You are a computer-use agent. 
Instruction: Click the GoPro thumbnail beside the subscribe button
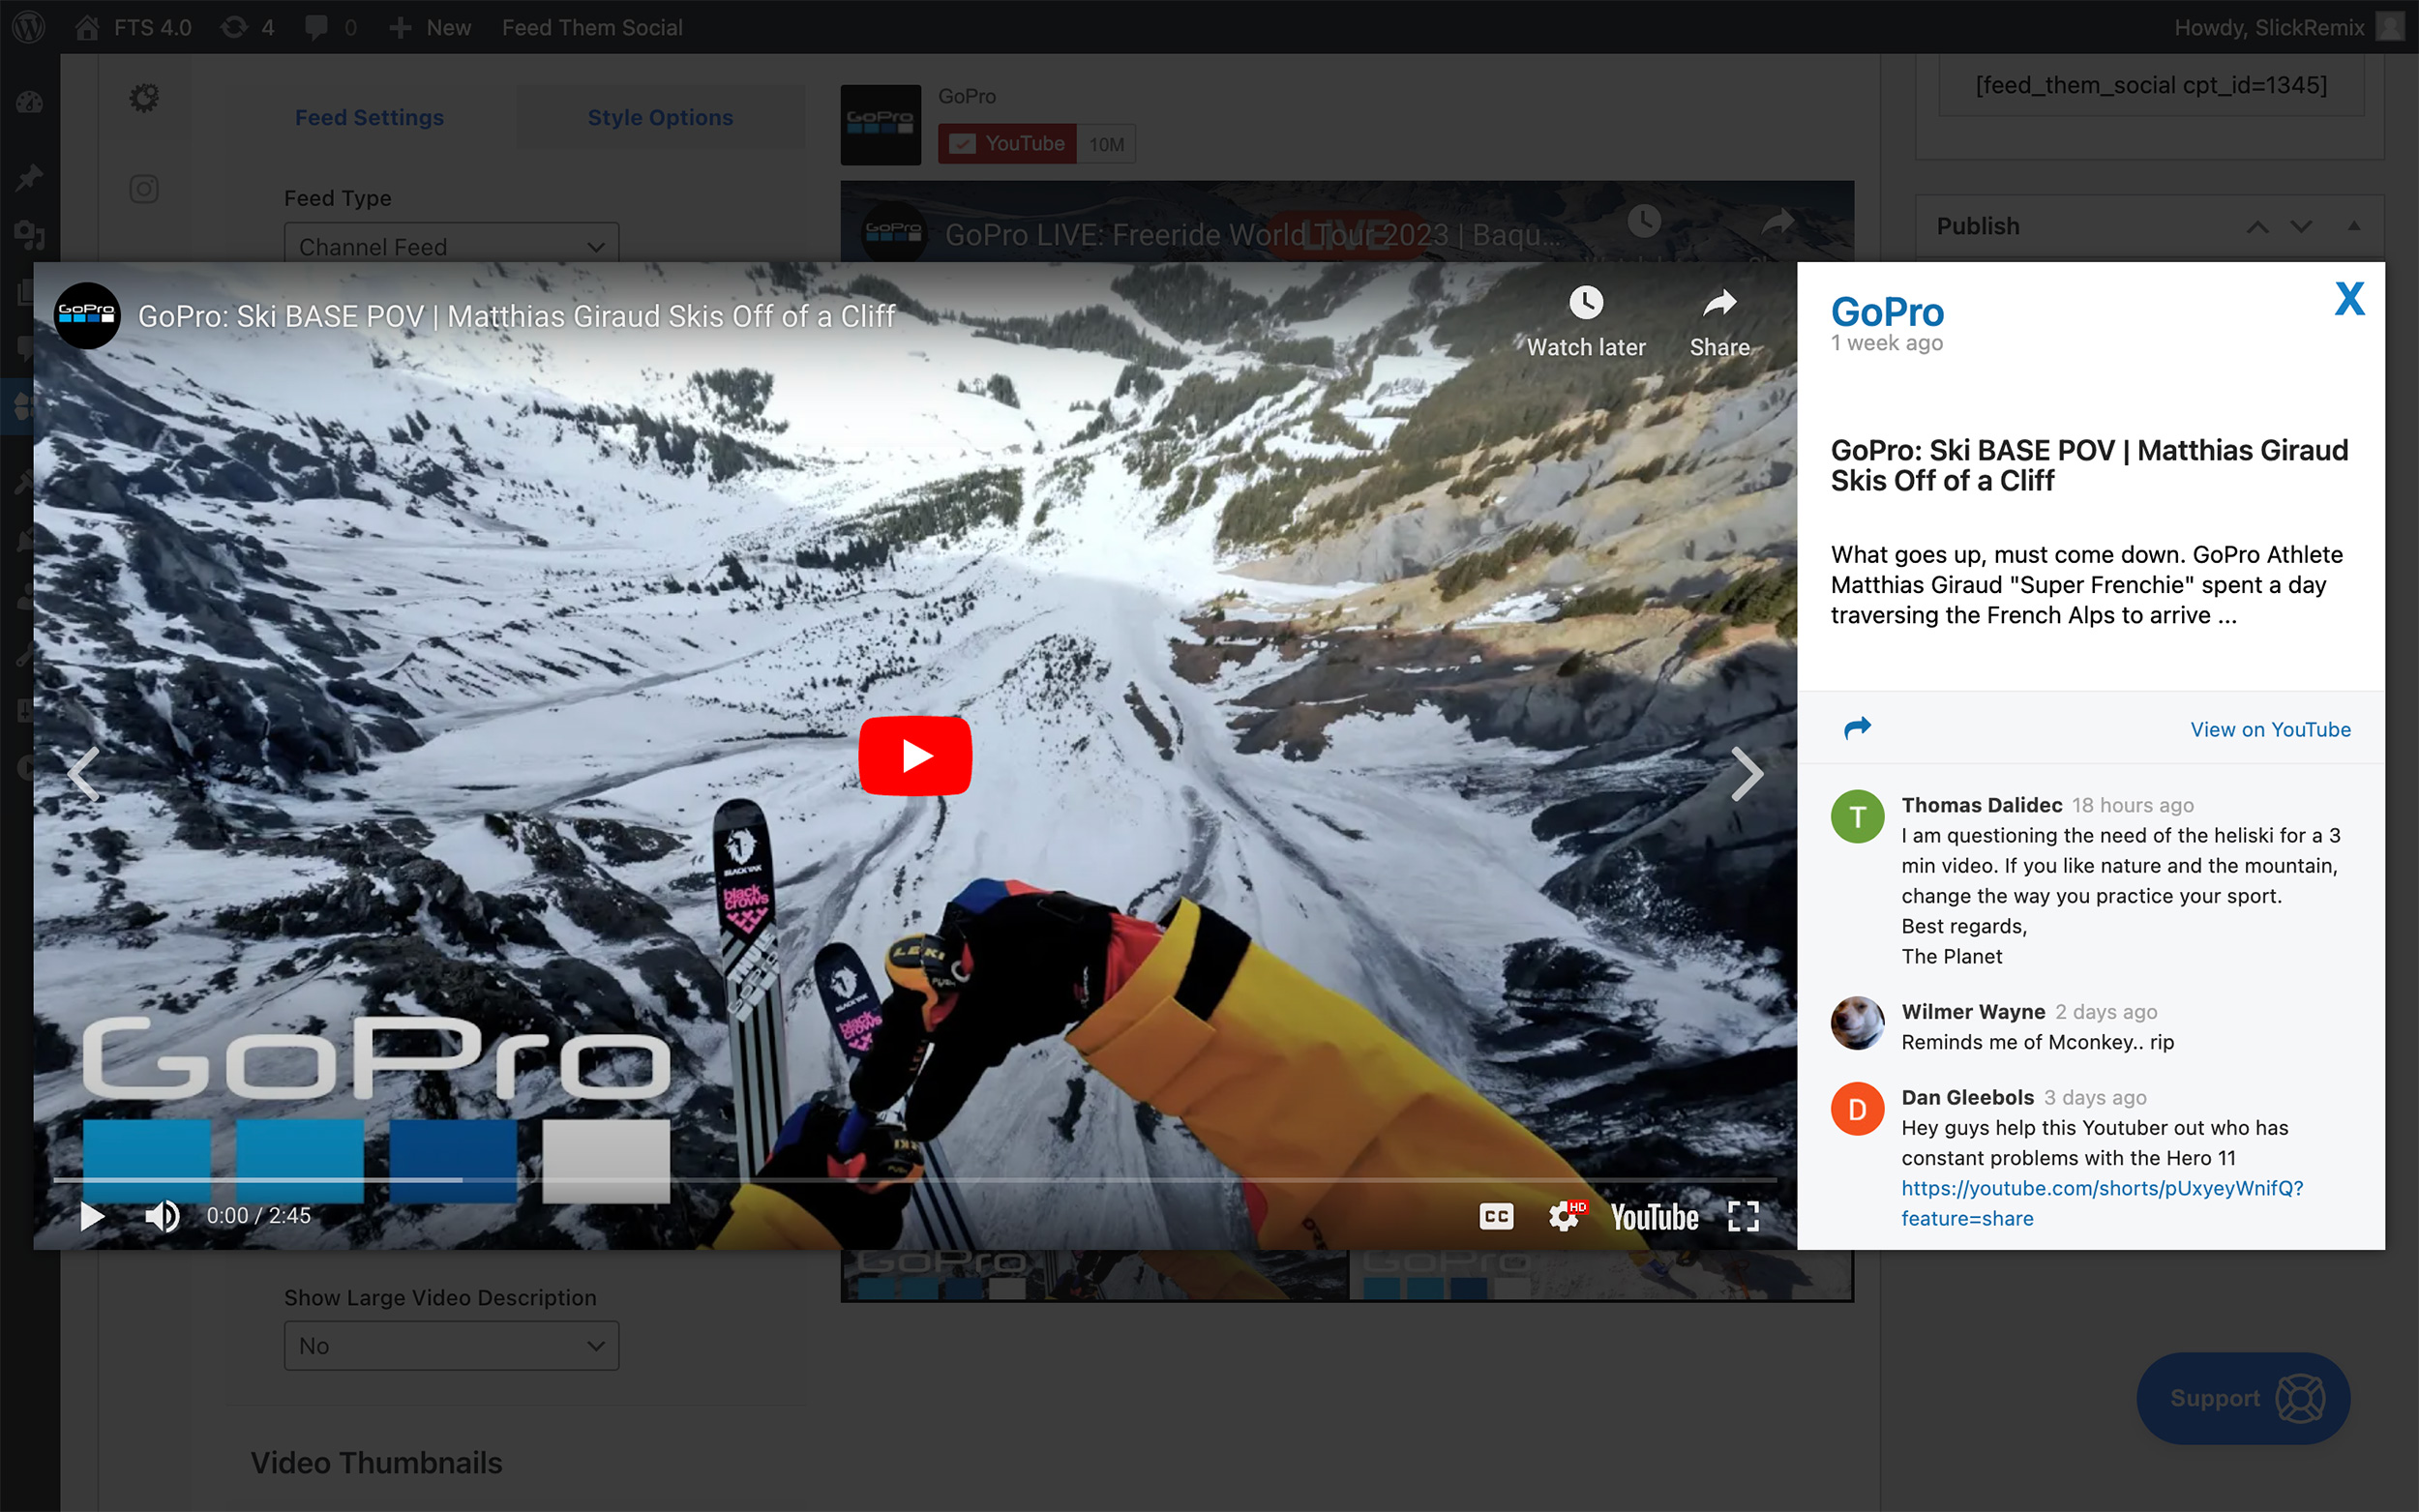tap(880, 124)
